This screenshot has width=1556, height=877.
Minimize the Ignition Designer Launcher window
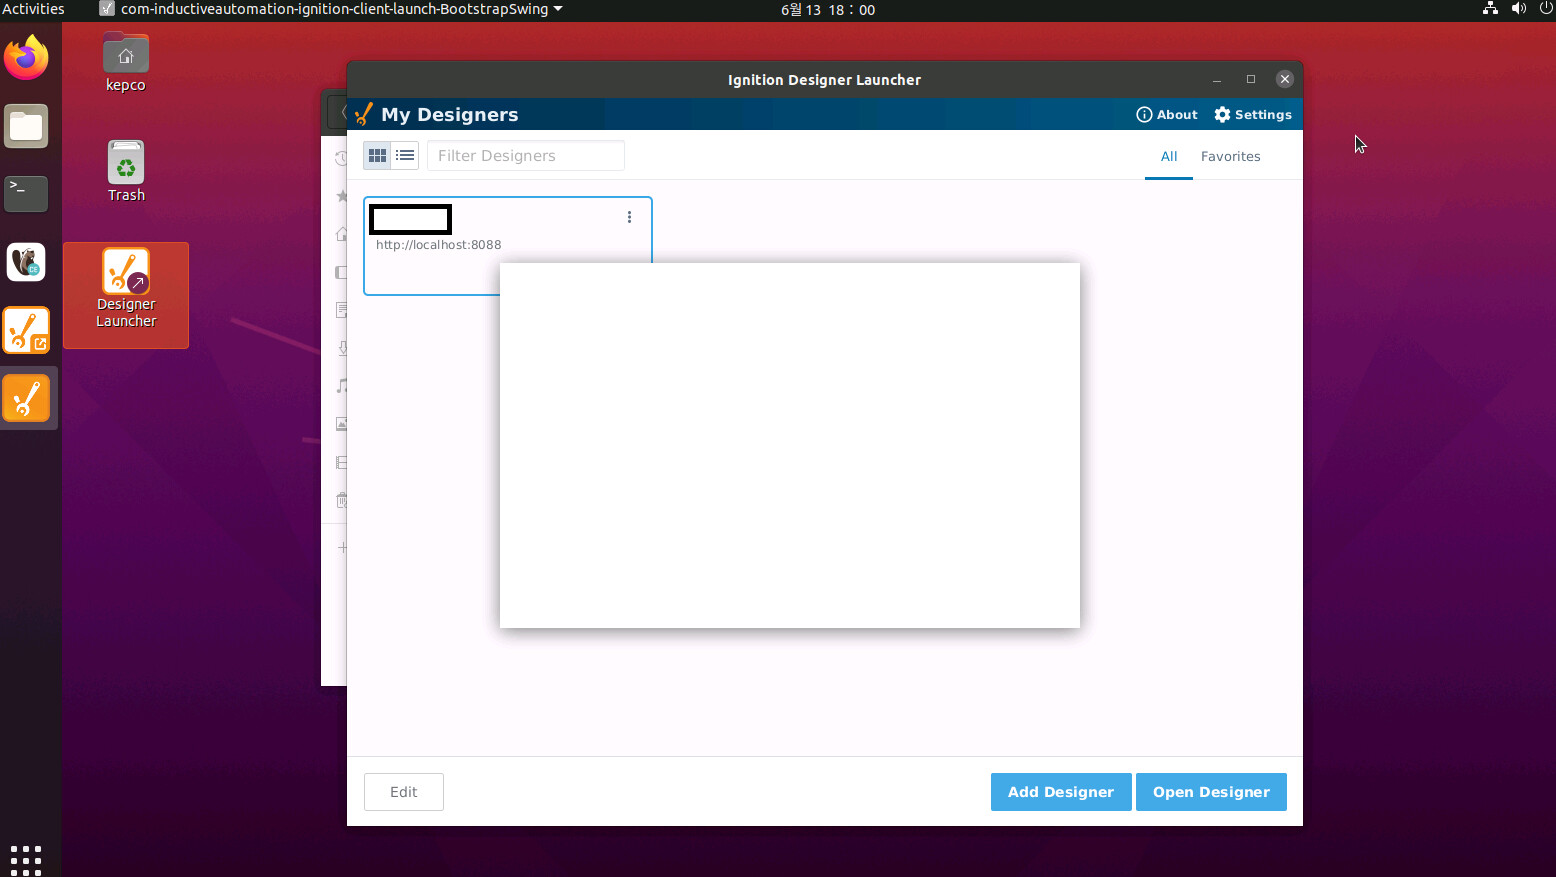click(1217, 80)
